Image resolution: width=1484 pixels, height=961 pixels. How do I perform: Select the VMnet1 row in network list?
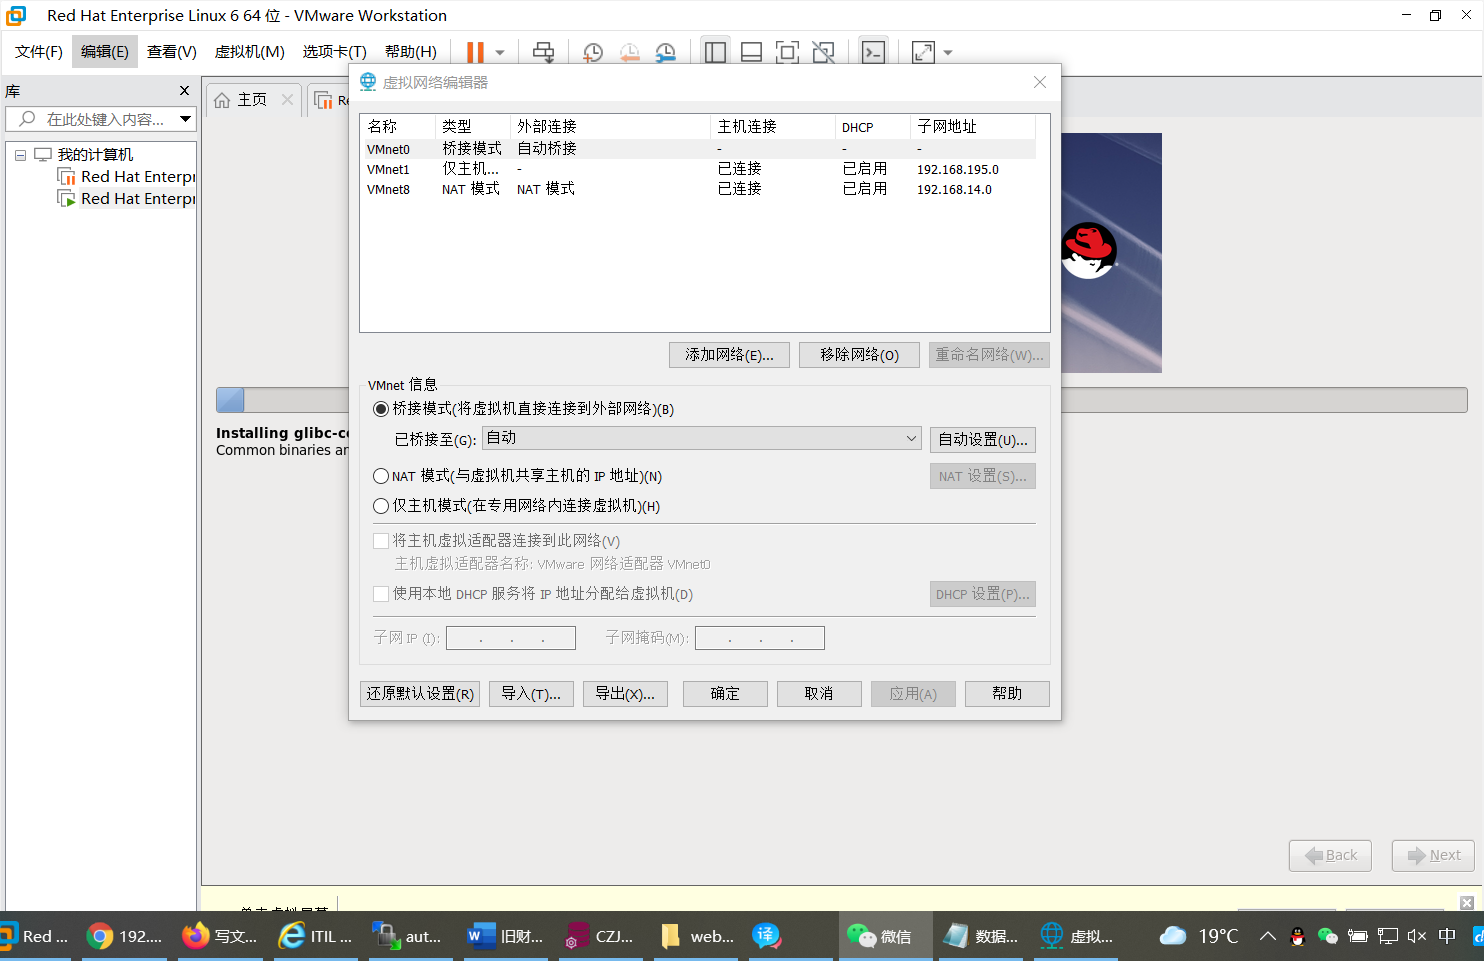pos(700,169)
